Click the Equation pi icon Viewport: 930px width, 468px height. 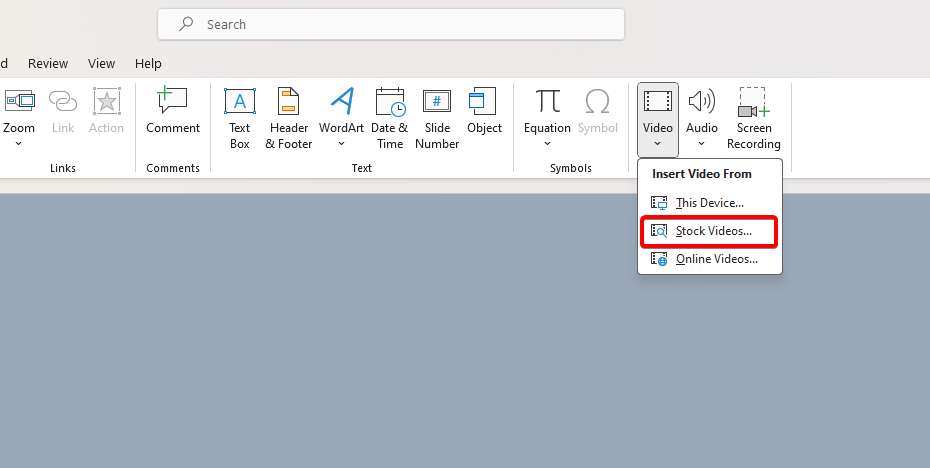coord(547,101)
